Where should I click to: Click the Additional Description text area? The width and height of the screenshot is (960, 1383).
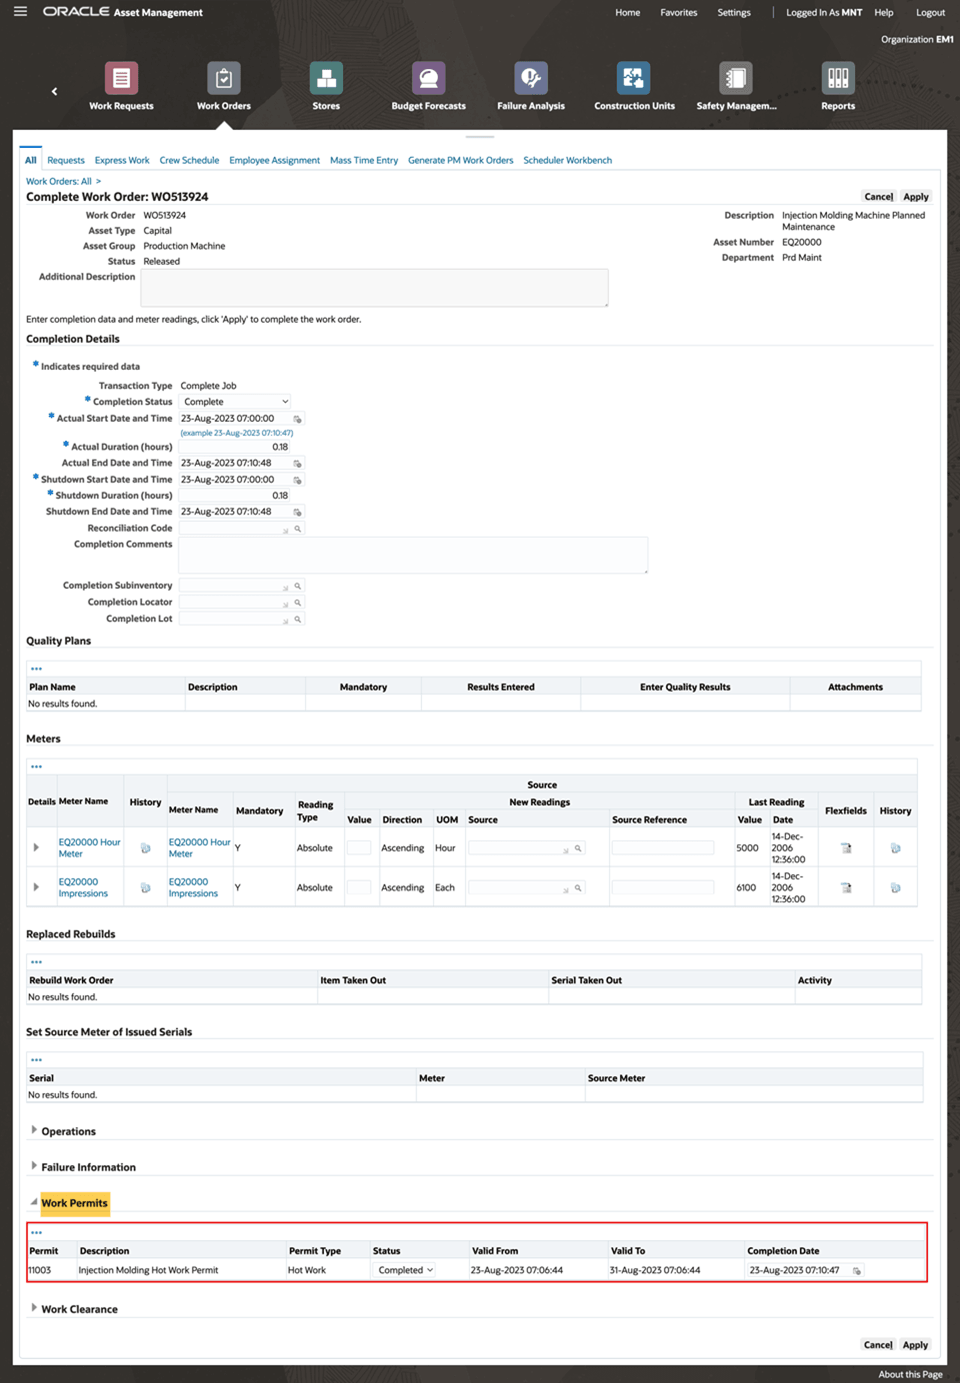[374, 288]
